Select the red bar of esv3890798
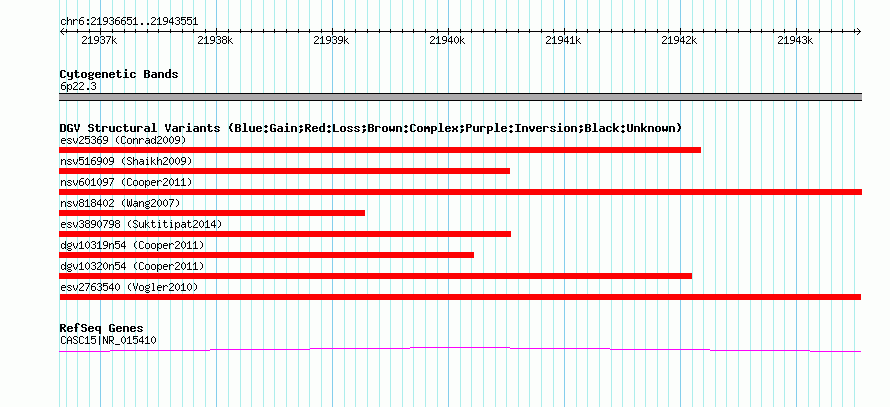 pyautogui.click(x=285, y=234)
